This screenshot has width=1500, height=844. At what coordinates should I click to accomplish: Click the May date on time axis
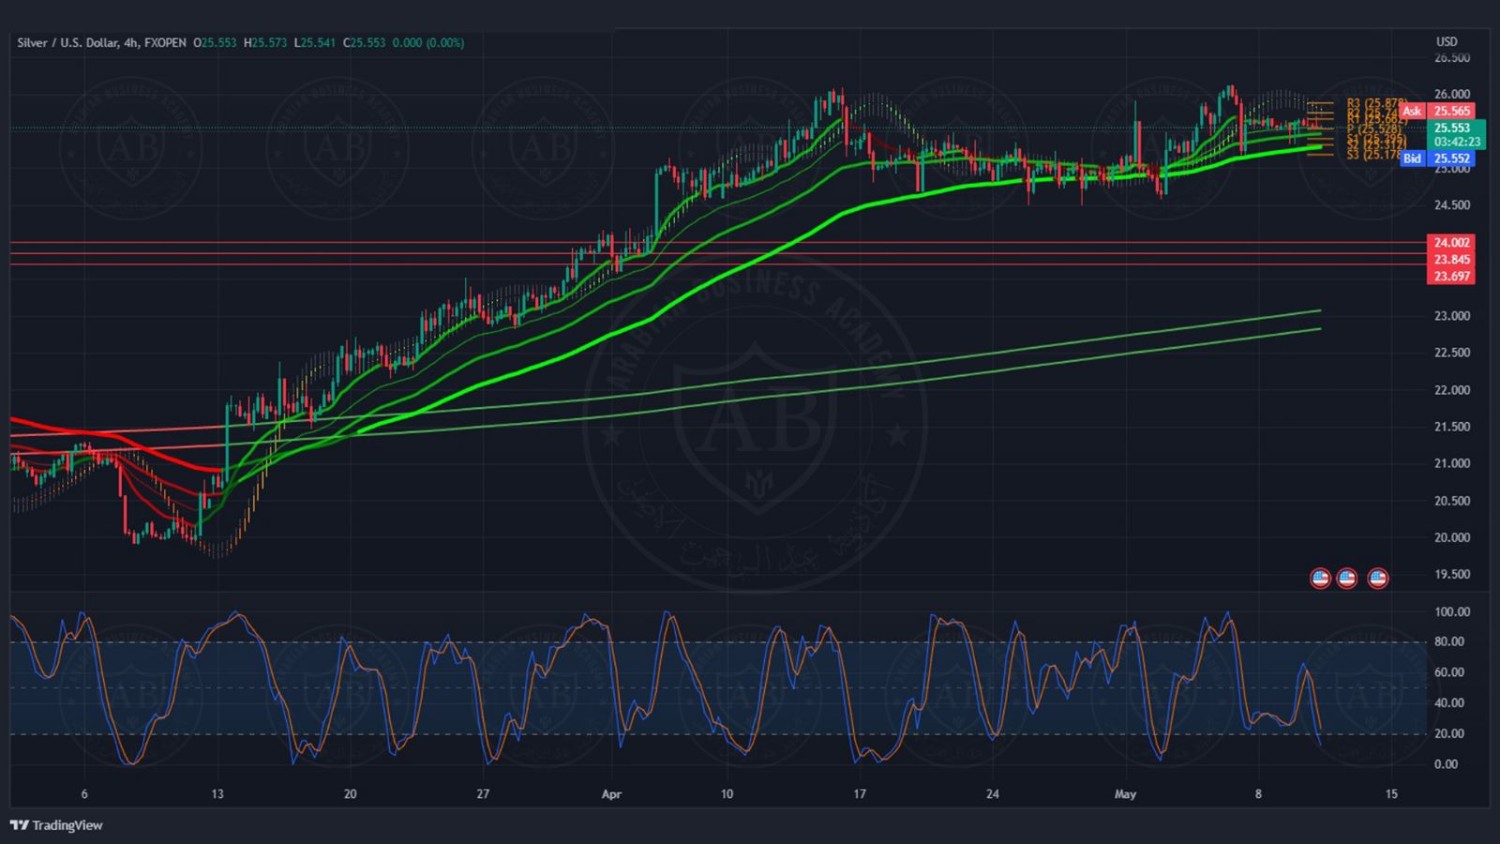pyautogui.click(x=1125, y=794)
